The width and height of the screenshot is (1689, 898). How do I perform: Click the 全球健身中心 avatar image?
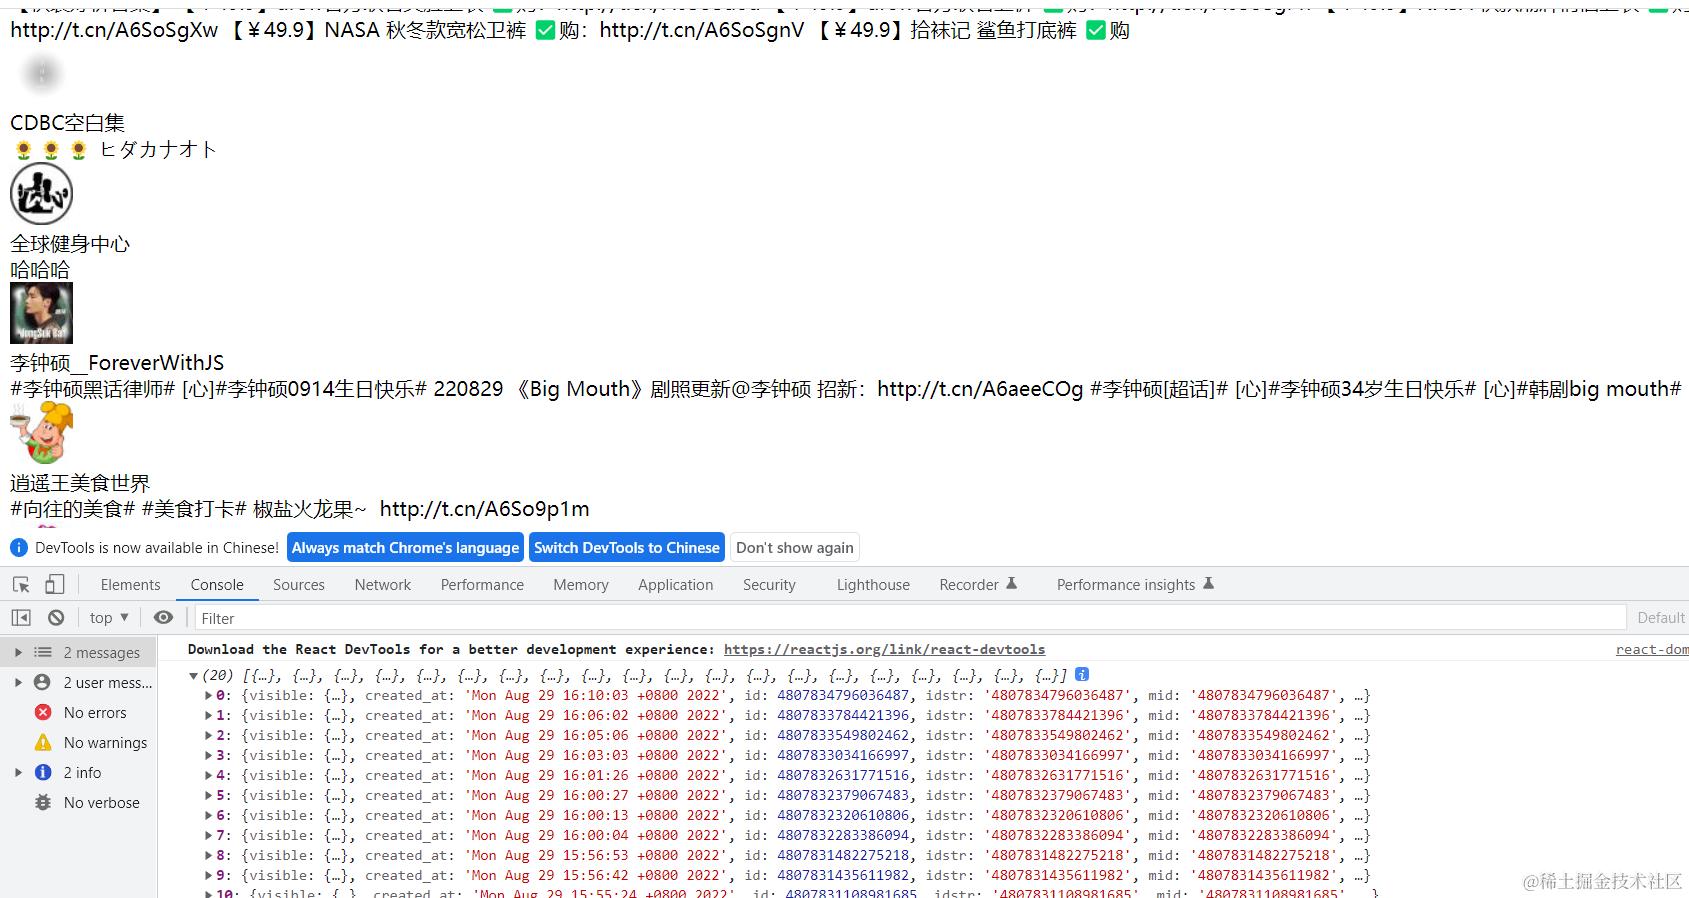[x=41, y=194]
